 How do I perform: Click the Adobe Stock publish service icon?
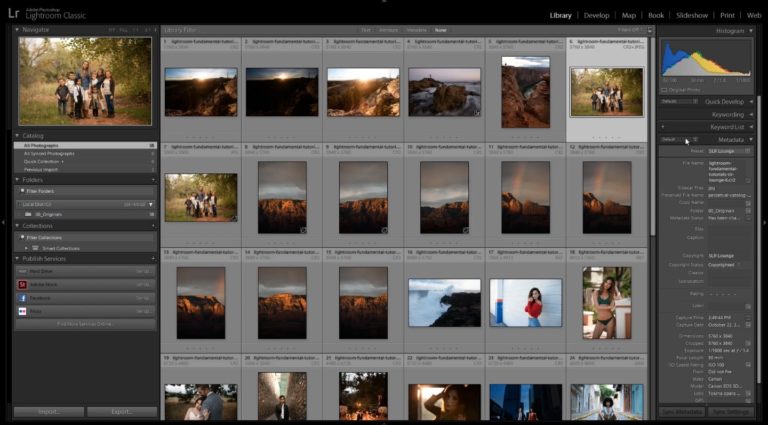coord(22,284)
